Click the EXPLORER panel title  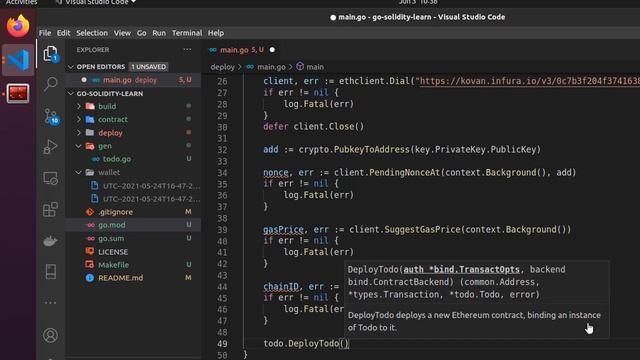(93, 50)
